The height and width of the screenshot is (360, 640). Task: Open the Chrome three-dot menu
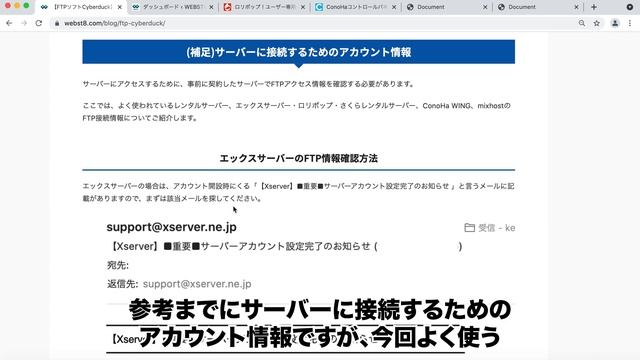630,23
